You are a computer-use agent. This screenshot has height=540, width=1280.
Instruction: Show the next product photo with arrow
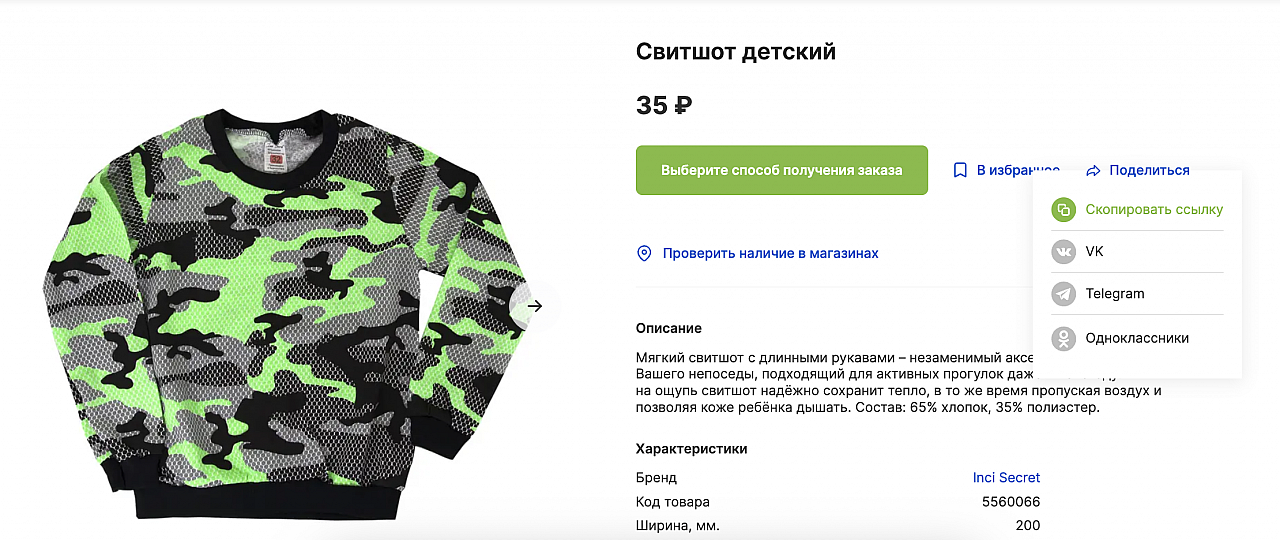[534, 306]
